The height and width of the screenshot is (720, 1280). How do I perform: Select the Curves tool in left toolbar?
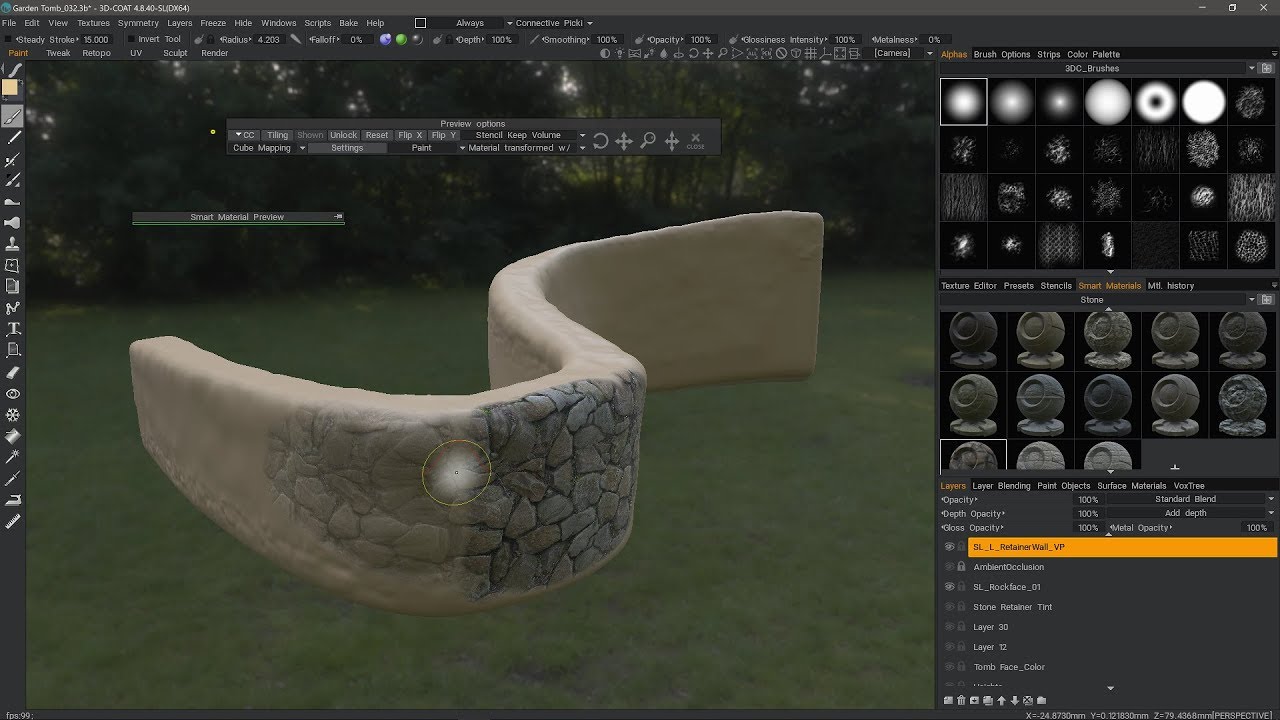13,308
